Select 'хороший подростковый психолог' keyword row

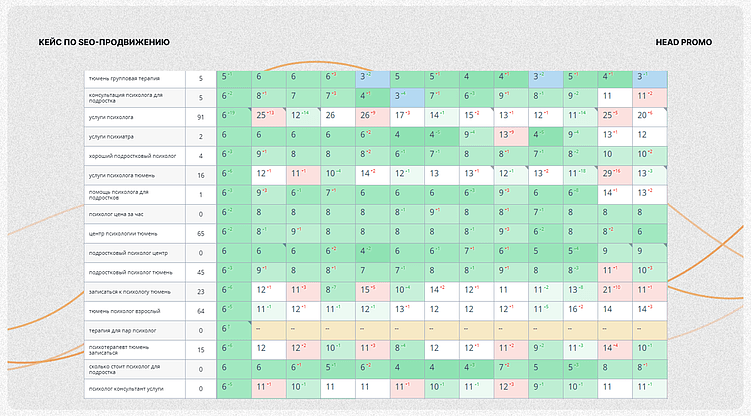click(x=130, y=155)
